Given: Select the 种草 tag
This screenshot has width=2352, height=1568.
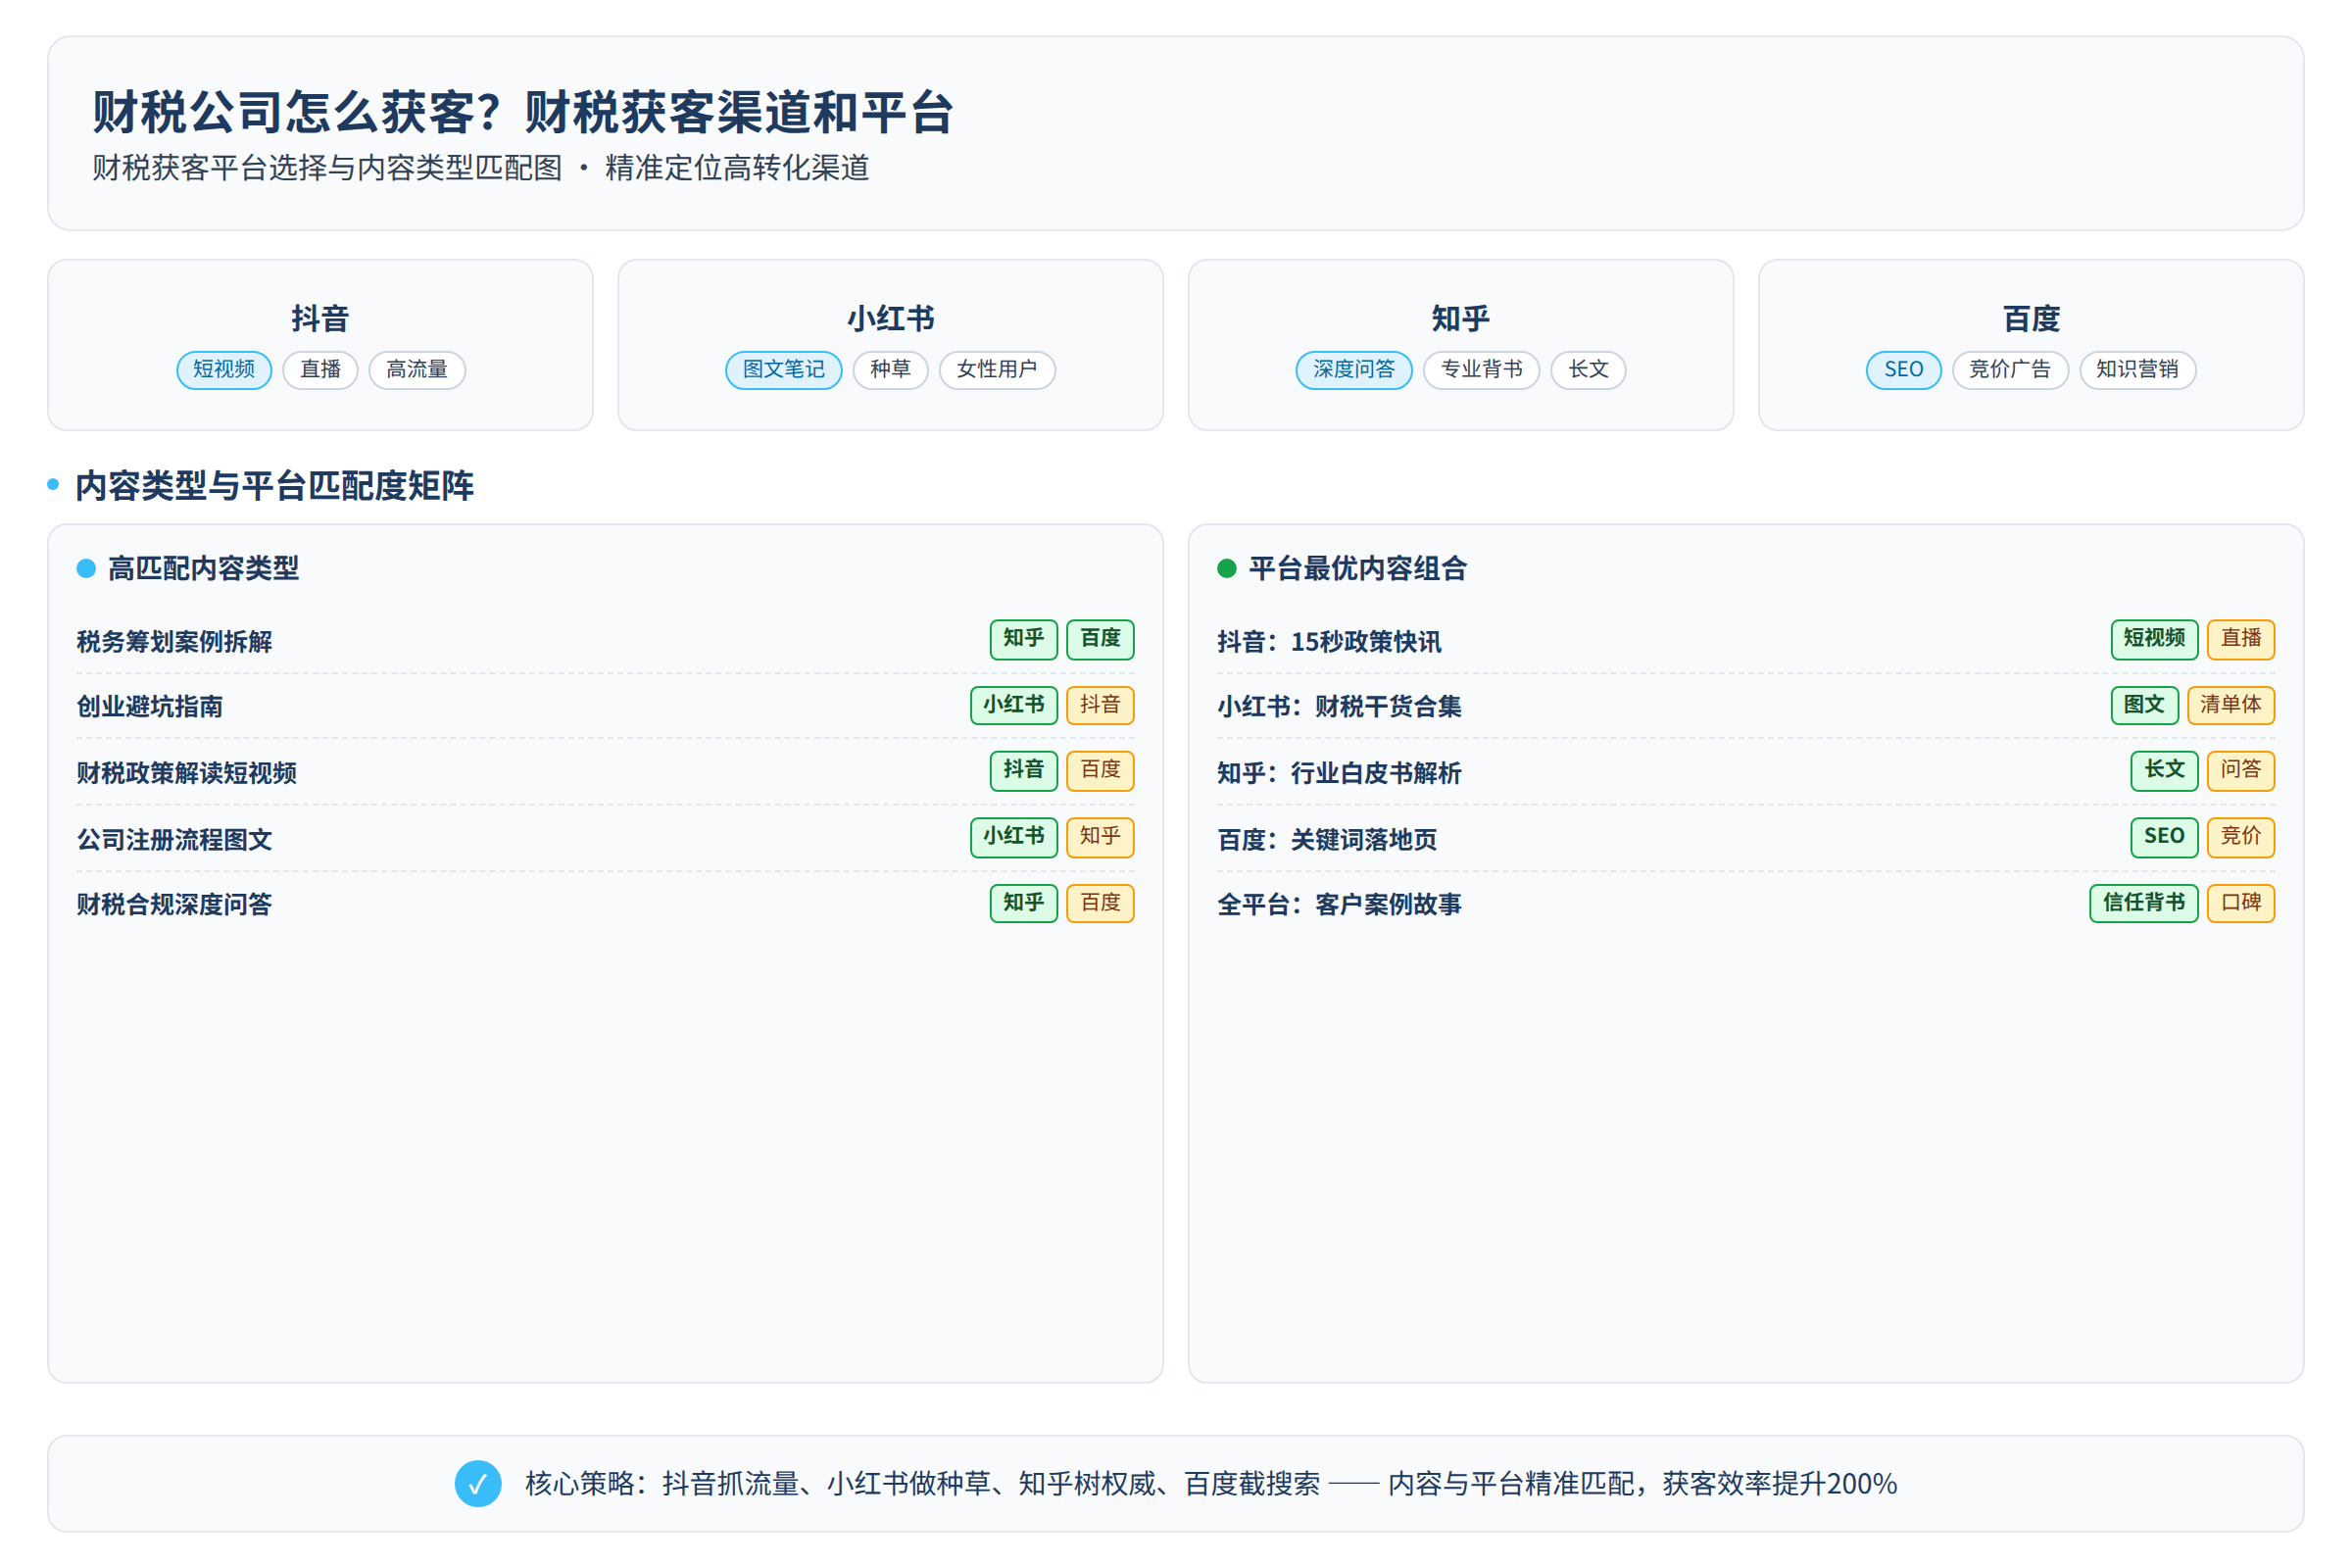Looking at the screenshot, I should (891, 370).
